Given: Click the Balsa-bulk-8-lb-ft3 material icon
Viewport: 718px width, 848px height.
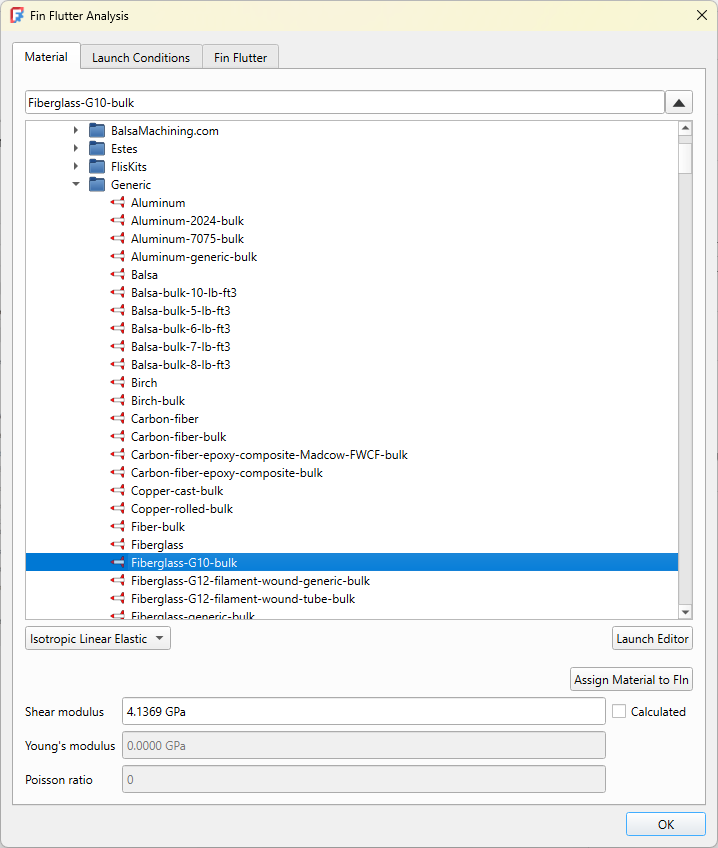Looking at the screenshot, I should pos(117,365).
